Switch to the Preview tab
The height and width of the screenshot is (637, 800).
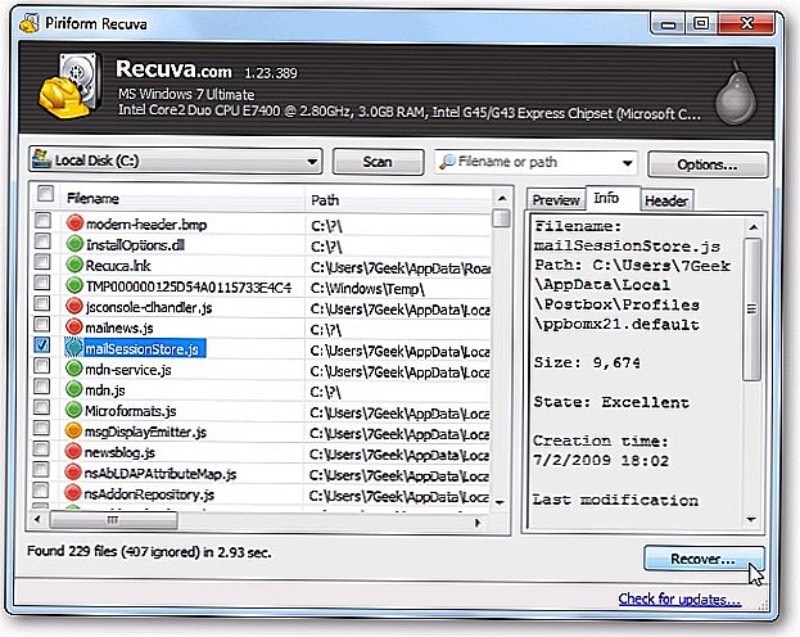pyautogui.click(x=556, y=200)
